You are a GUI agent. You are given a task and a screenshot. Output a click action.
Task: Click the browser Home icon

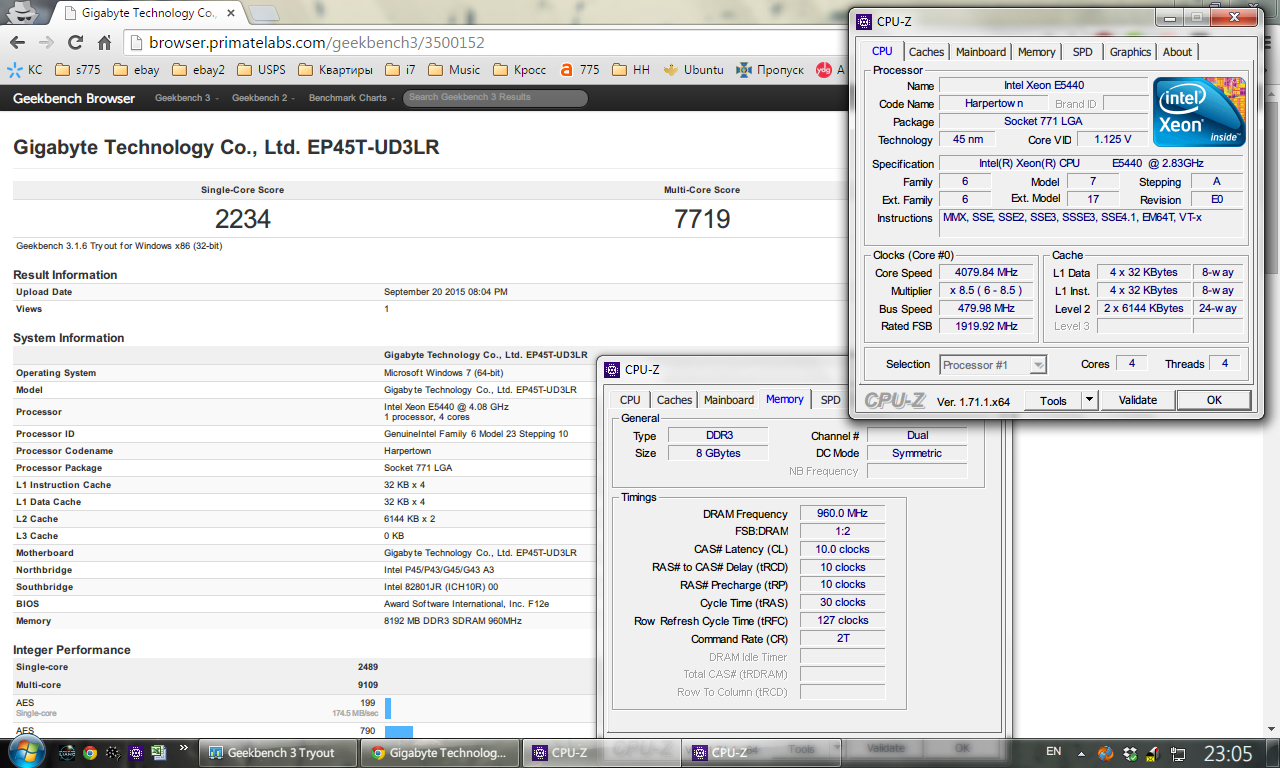point(104,42)
